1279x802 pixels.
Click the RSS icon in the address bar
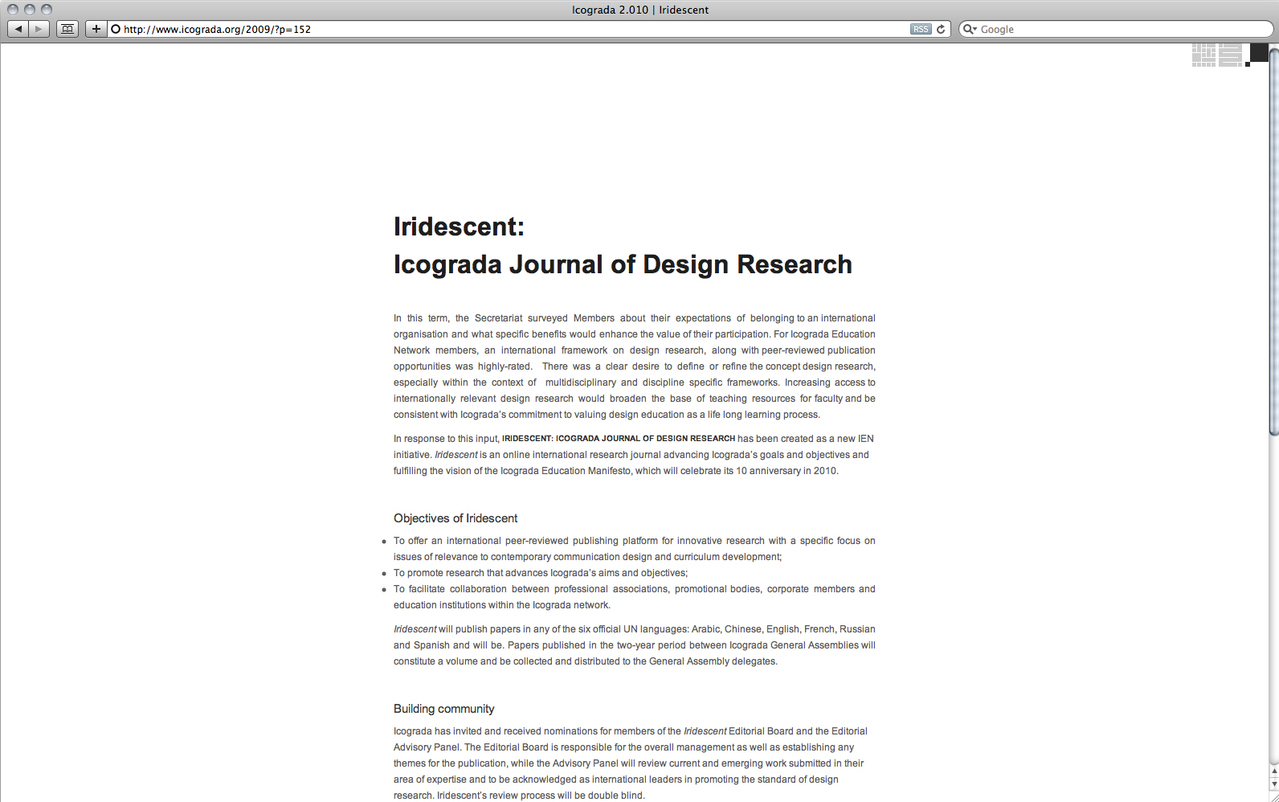click(919, 29)
